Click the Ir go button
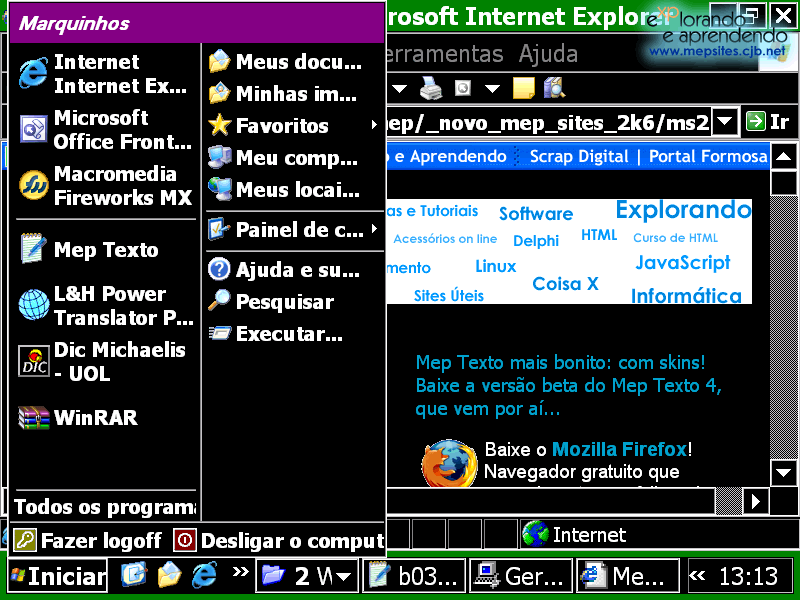The image size is (800, 600). tap(768, 122)
